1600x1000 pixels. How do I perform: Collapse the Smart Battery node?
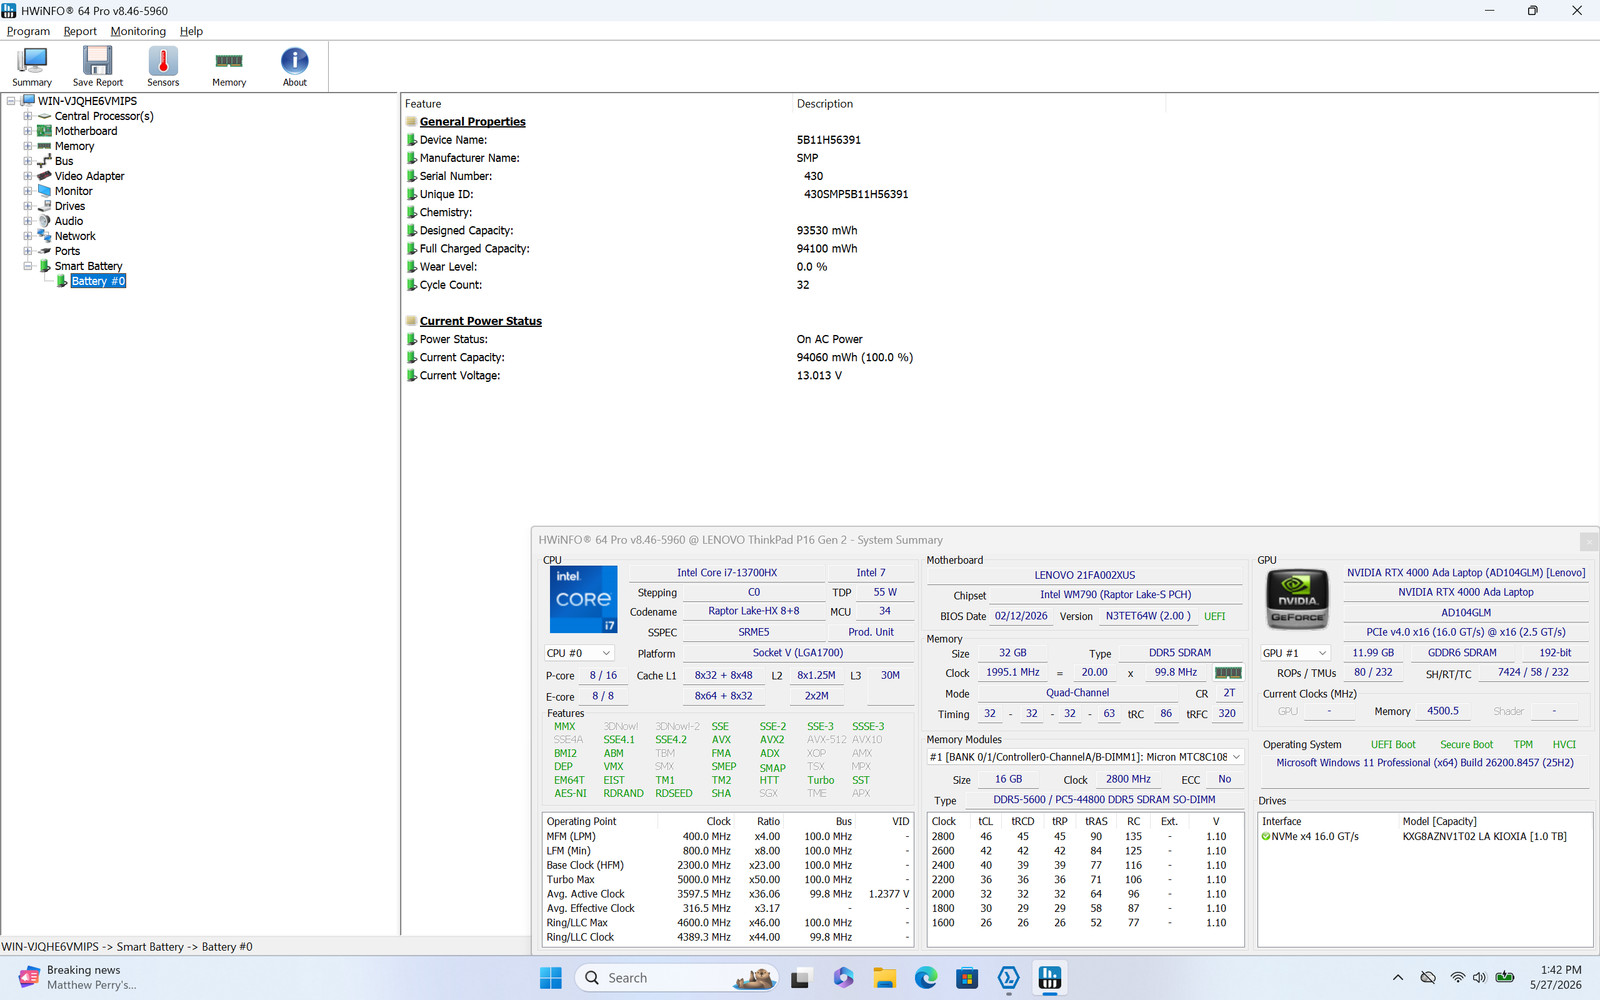click(28, 266)
